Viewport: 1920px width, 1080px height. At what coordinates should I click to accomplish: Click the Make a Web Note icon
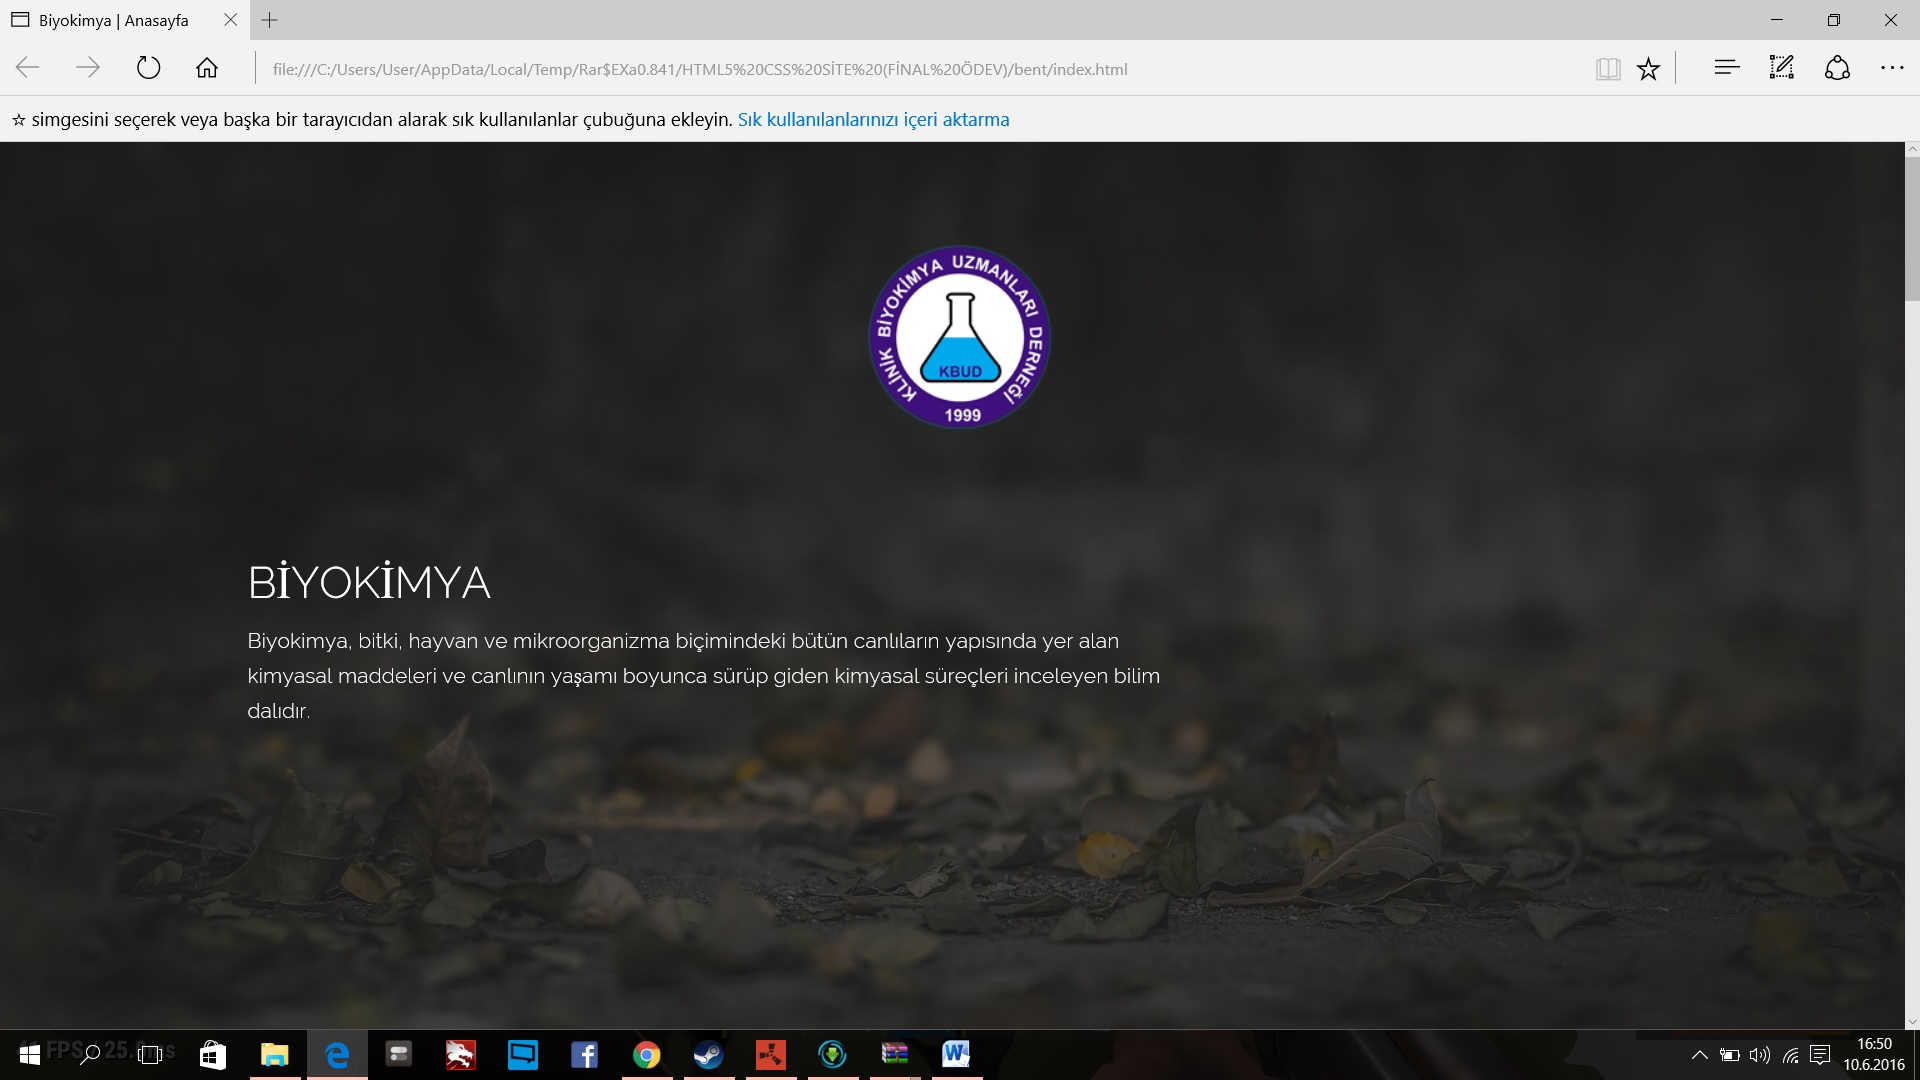coord(1781,68)
